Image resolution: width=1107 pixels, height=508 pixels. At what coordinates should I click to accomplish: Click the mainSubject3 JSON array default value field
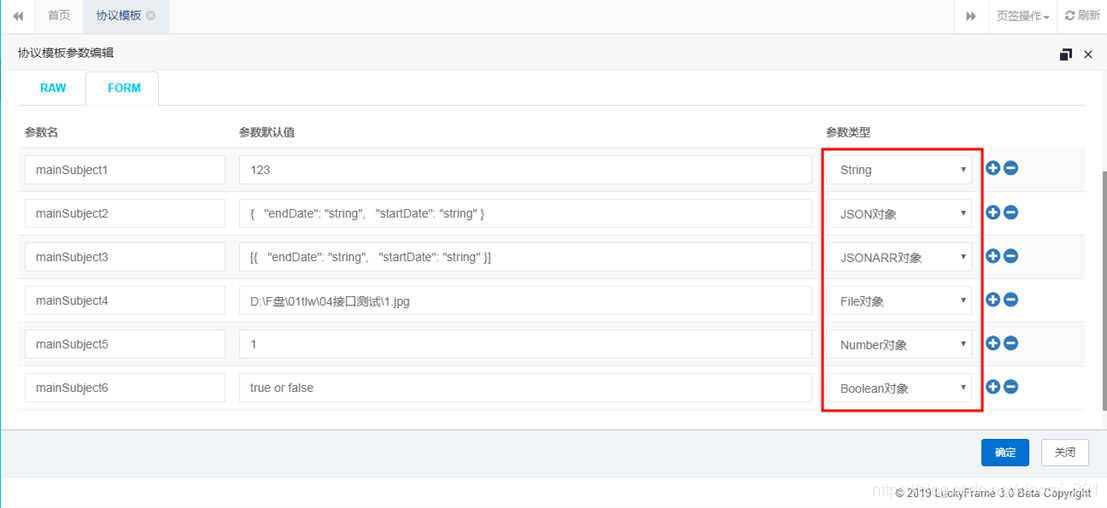(525, 257)
